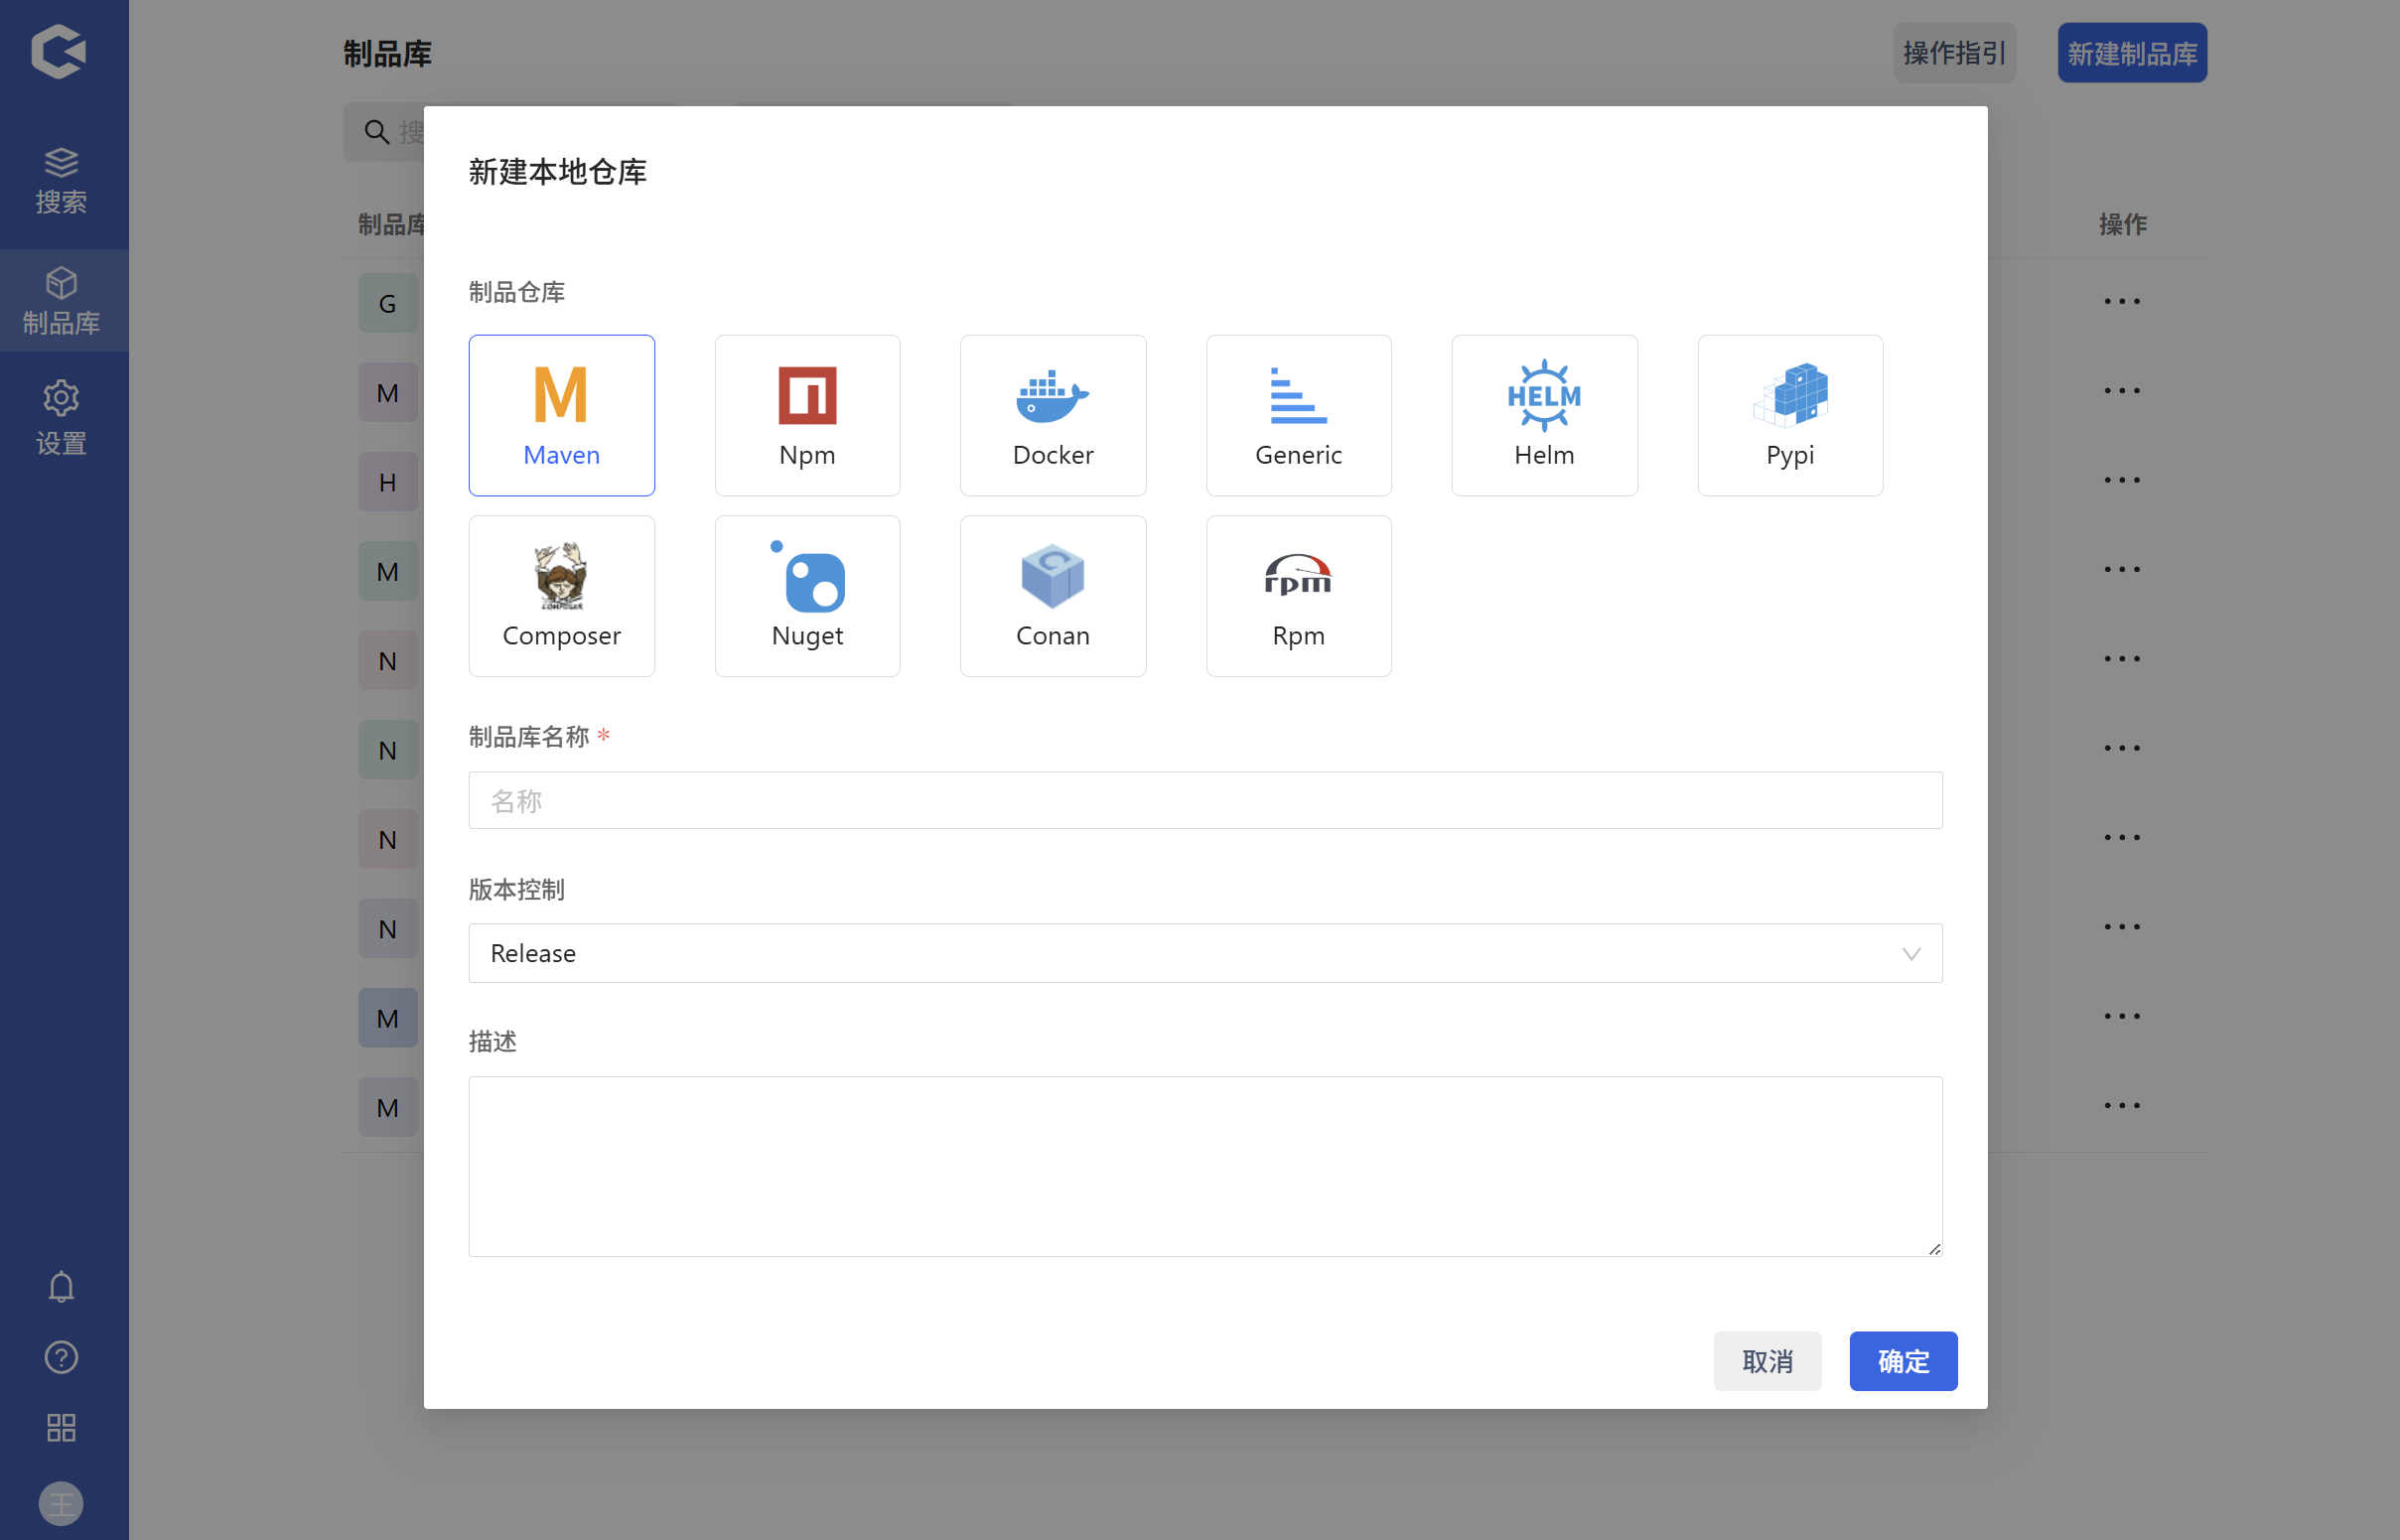Select the Maven repository card

[x=561, y=415]
